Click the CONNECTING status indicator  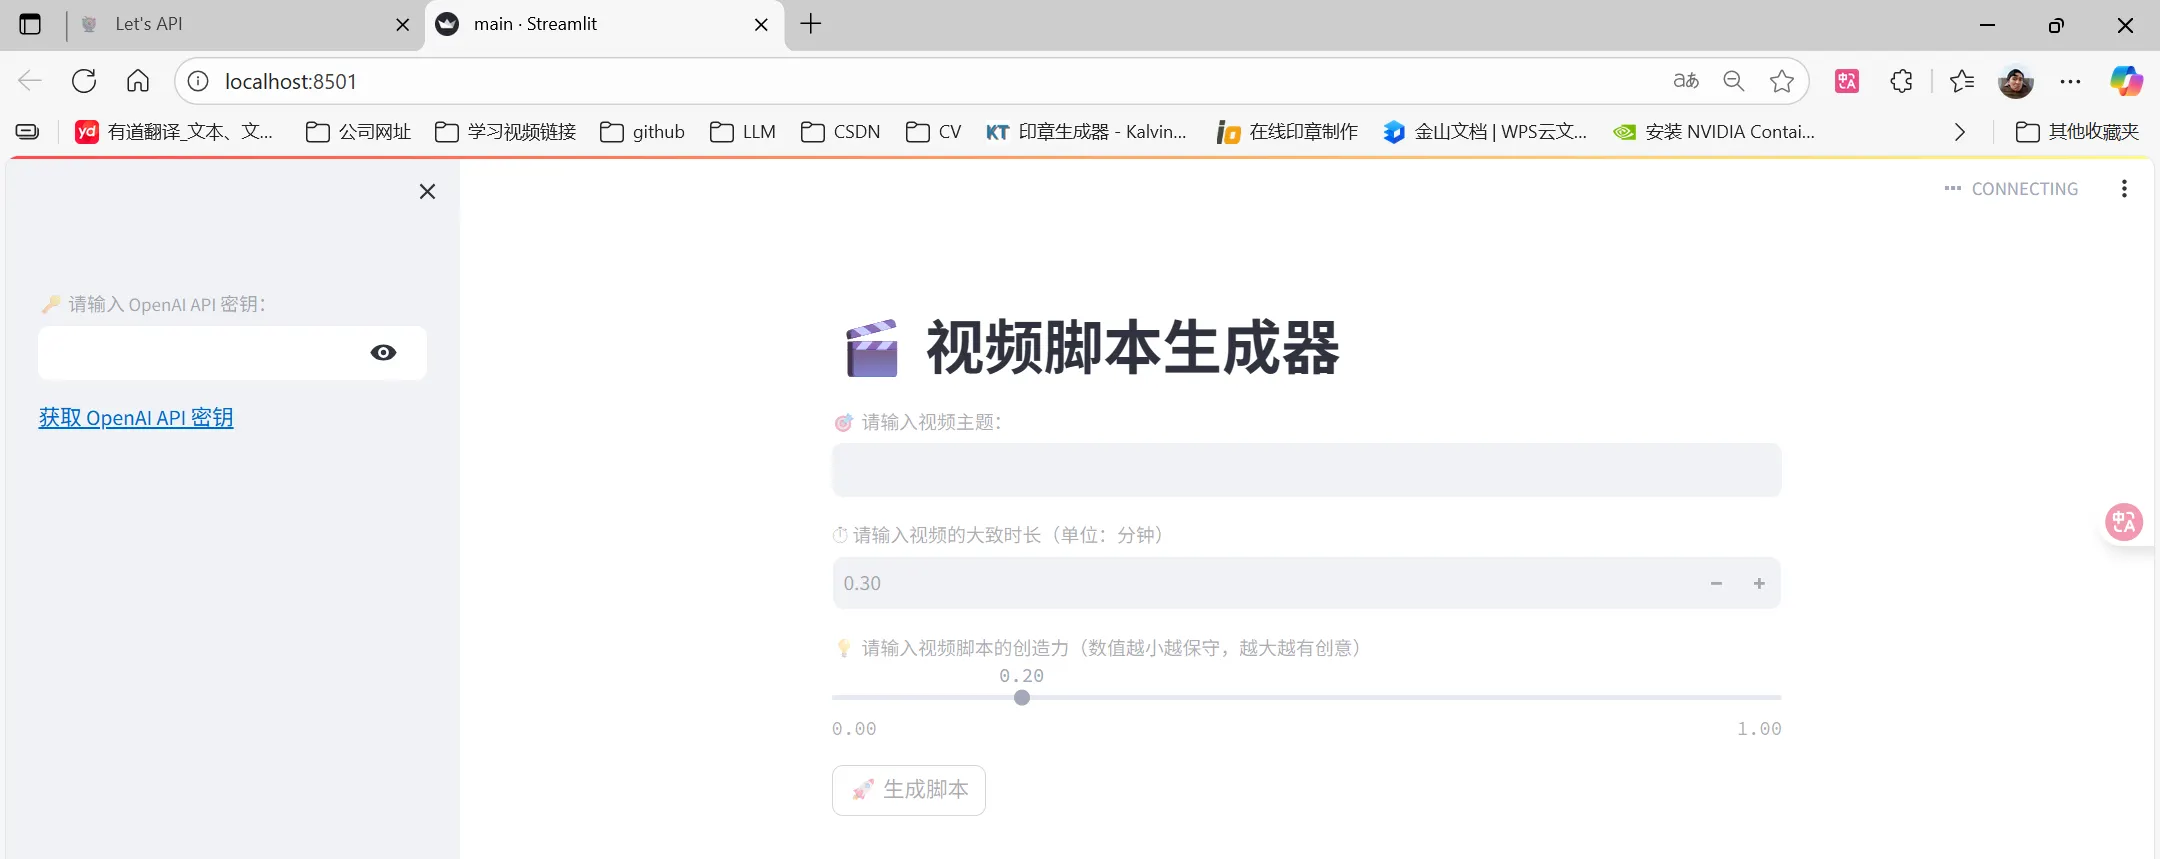click(2011, 189)
